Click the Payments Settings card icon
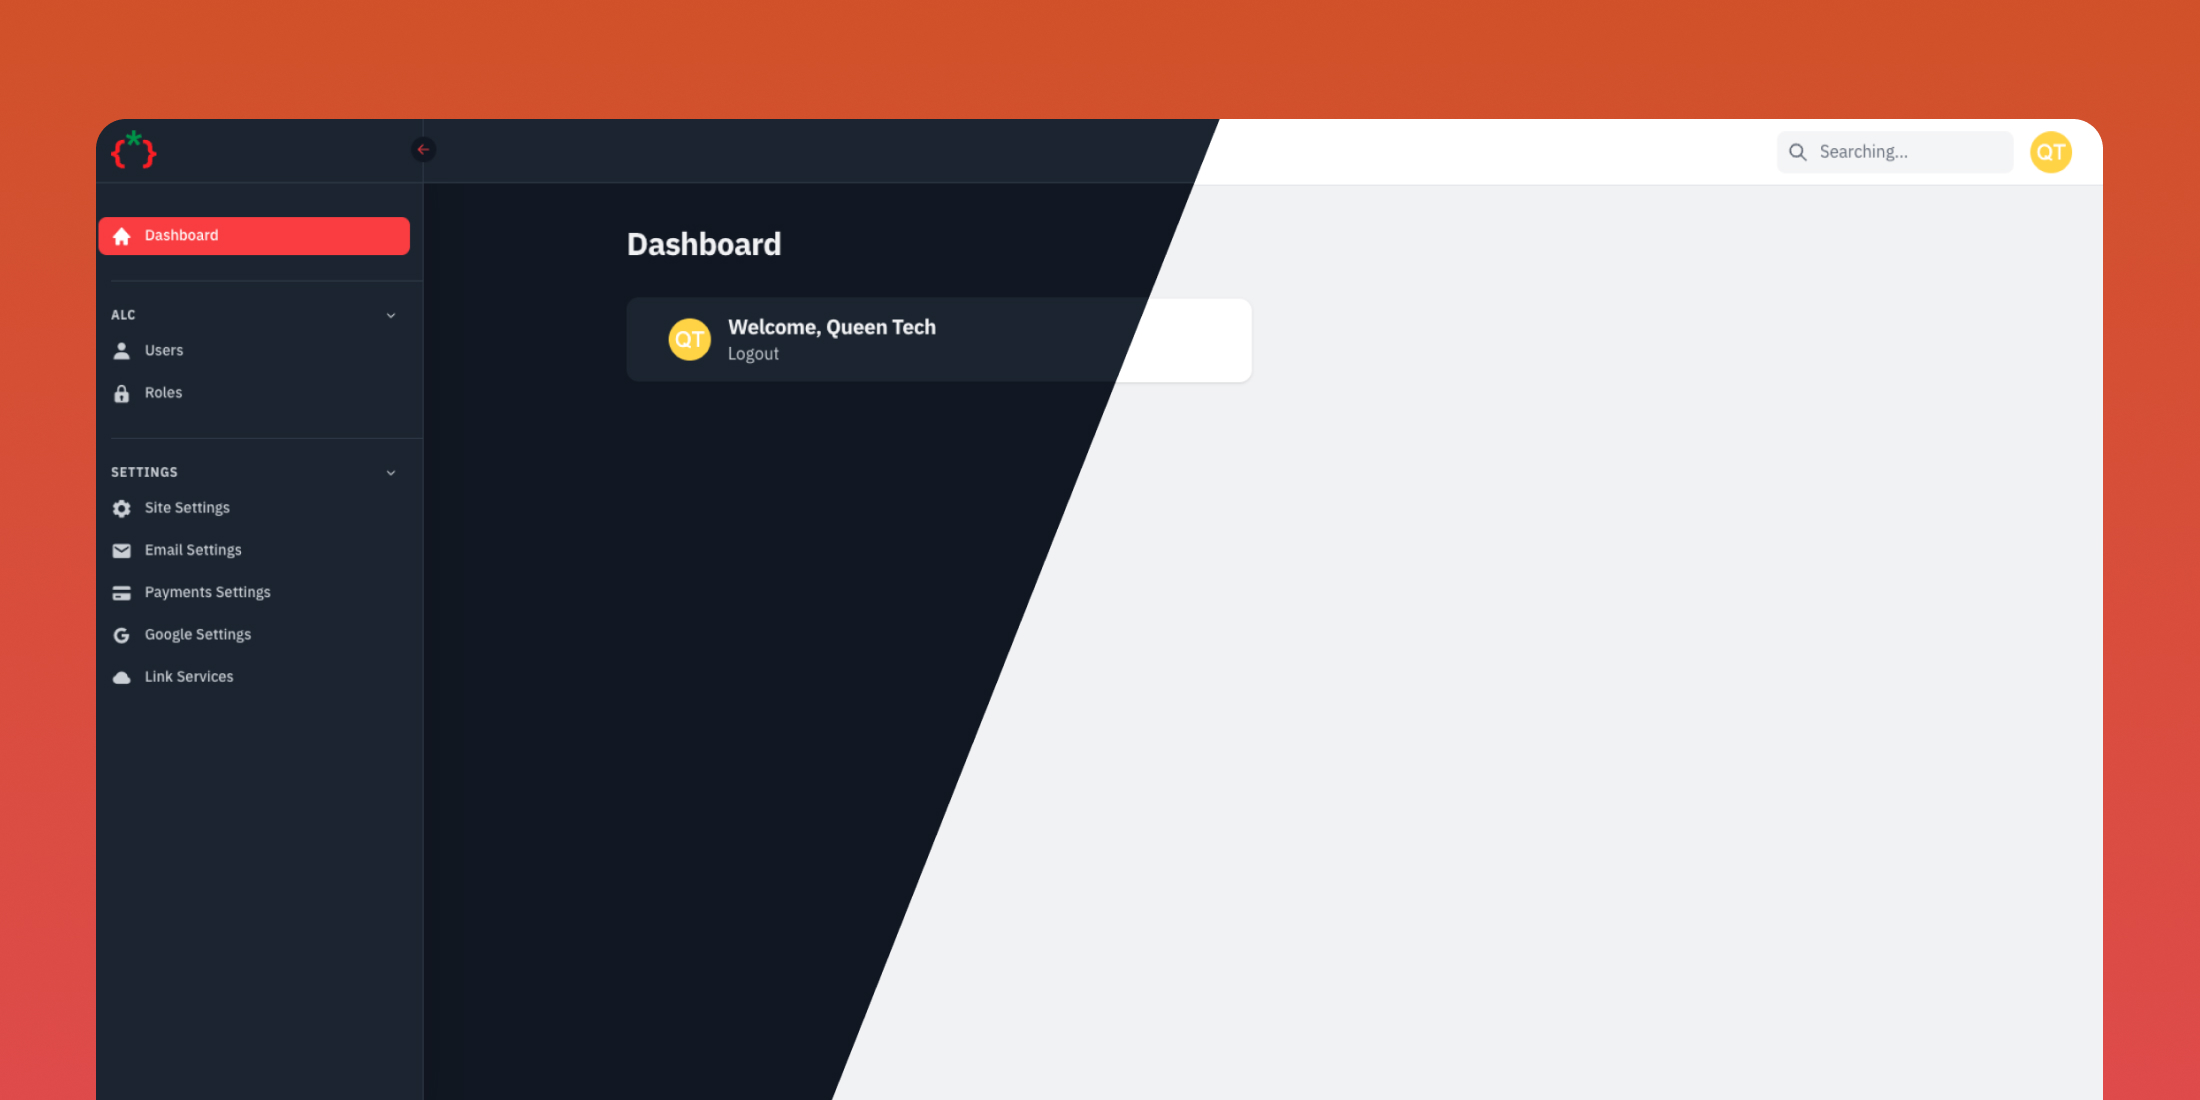Image resolution: width=2200 pixels, height=1100 pixels. coord(122,592)
